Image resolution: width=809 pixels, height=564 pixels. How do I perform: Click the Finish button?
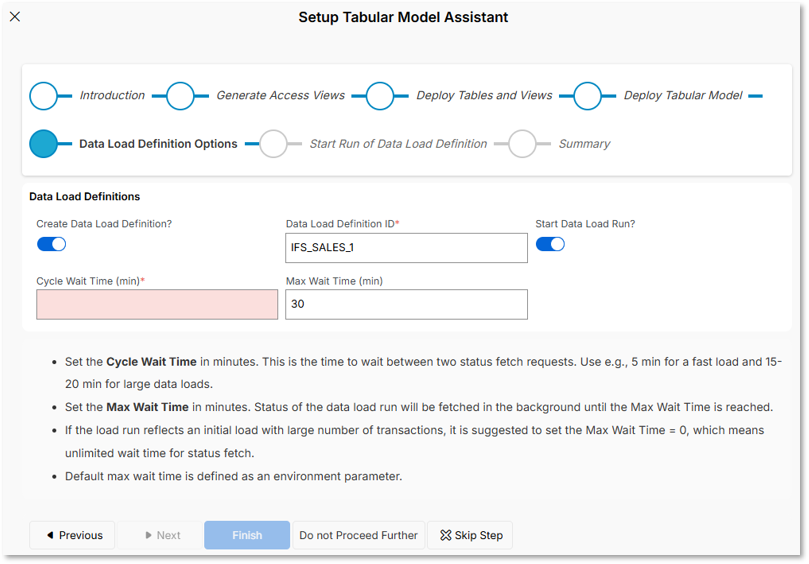pos(247,535)
